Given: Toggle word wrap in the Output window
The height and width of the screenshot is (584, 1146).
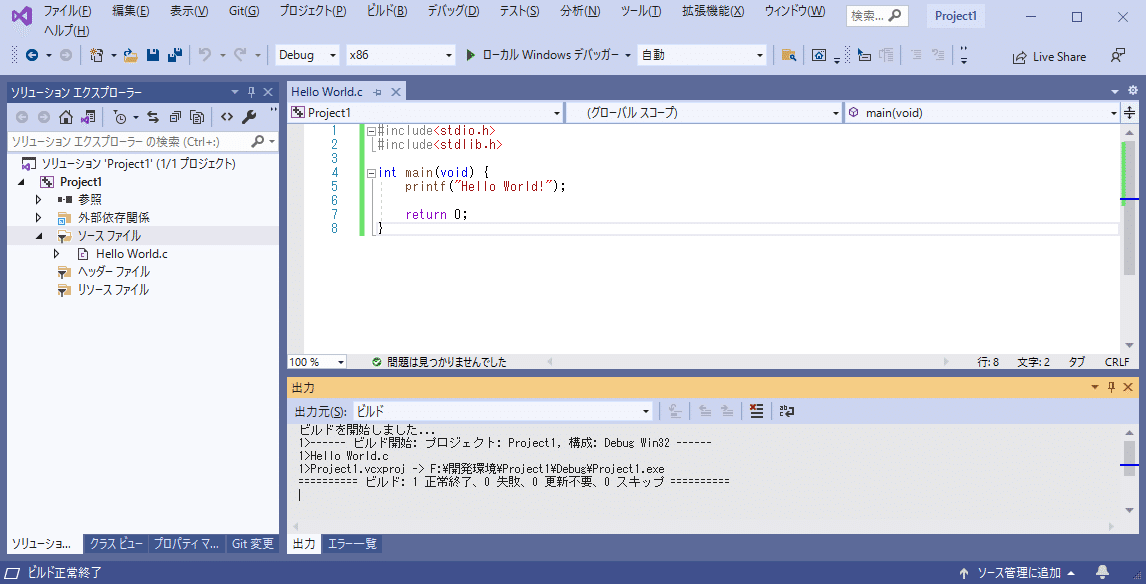Looking at the screenshot, I should click(x=787, y=410).
